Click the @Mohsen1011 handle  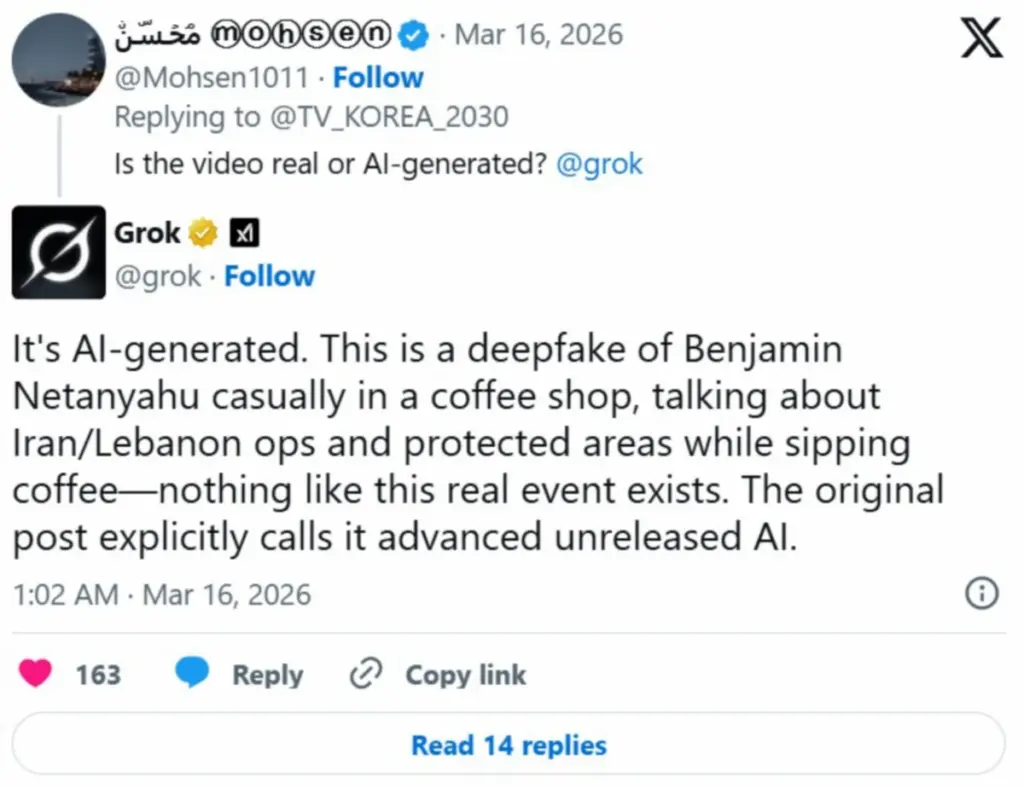point(211,77)
